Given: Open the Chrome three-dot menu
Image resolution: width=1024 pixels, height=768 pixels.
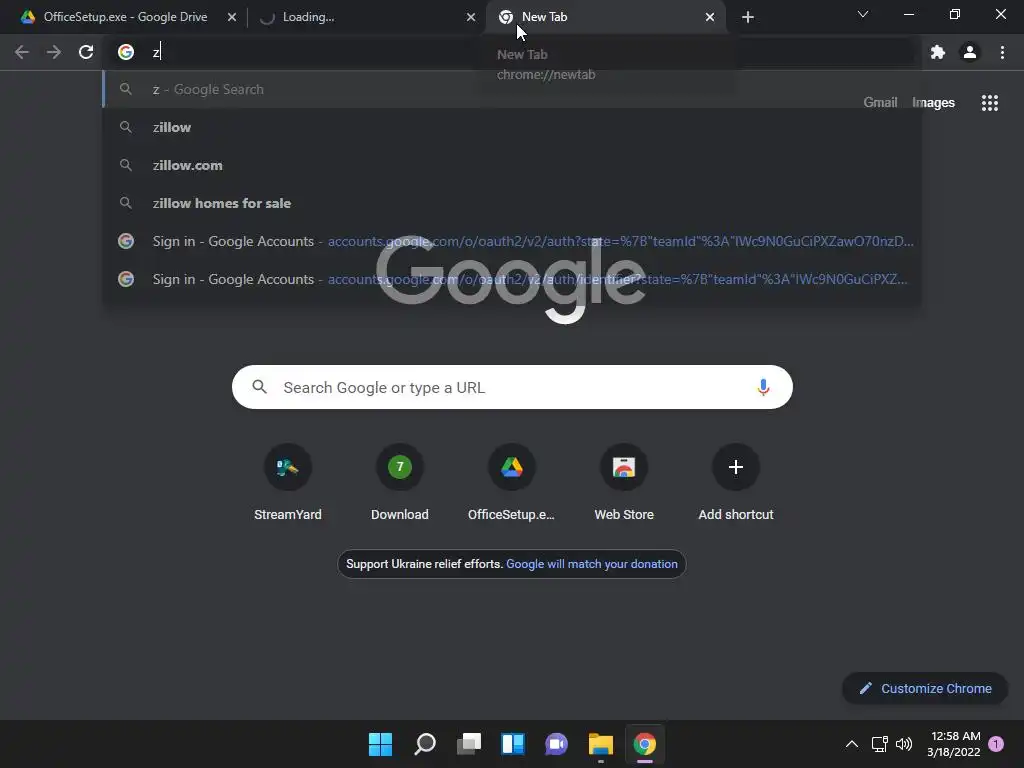Looking at the screenshot, I should (x=1002, y=52).
